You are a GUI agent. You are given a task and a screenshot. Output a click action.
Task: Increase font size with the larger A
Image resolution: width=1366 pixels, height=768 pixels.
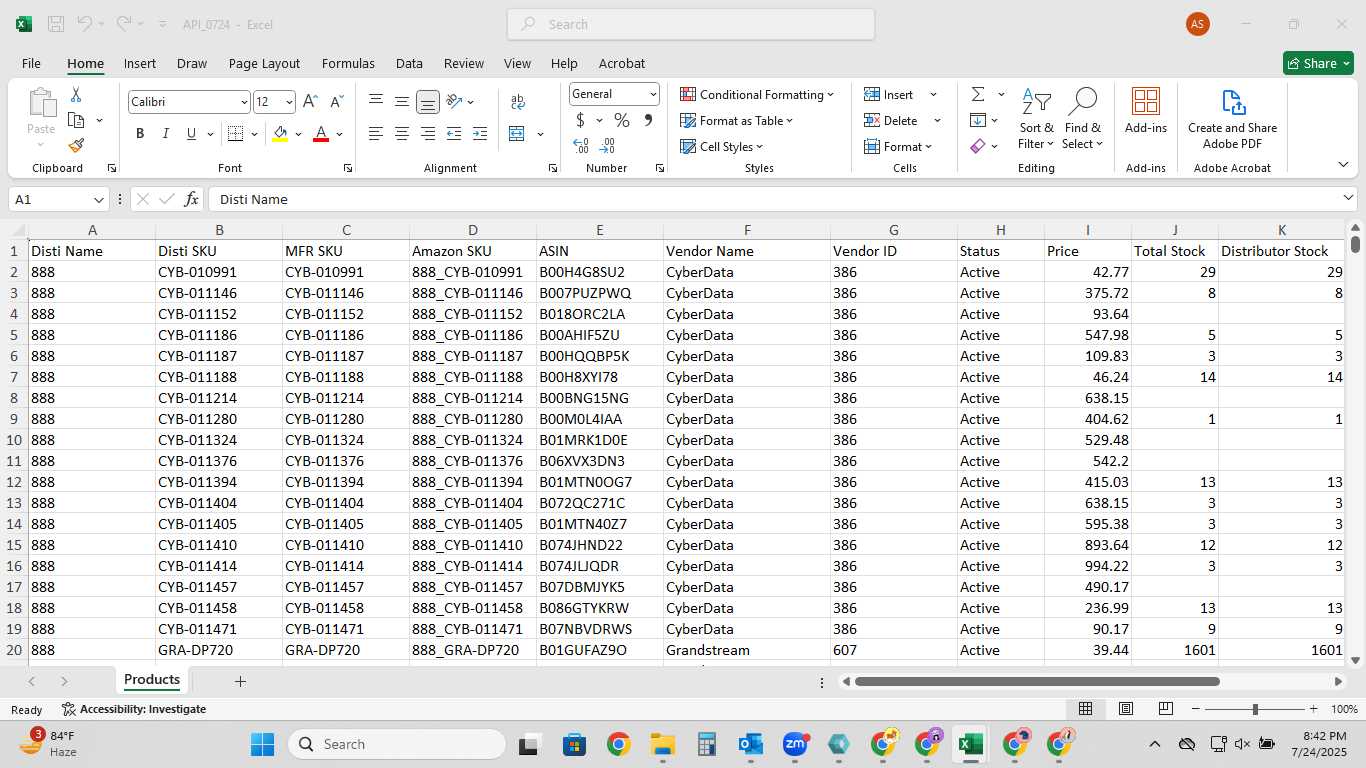tap(310, 102)
